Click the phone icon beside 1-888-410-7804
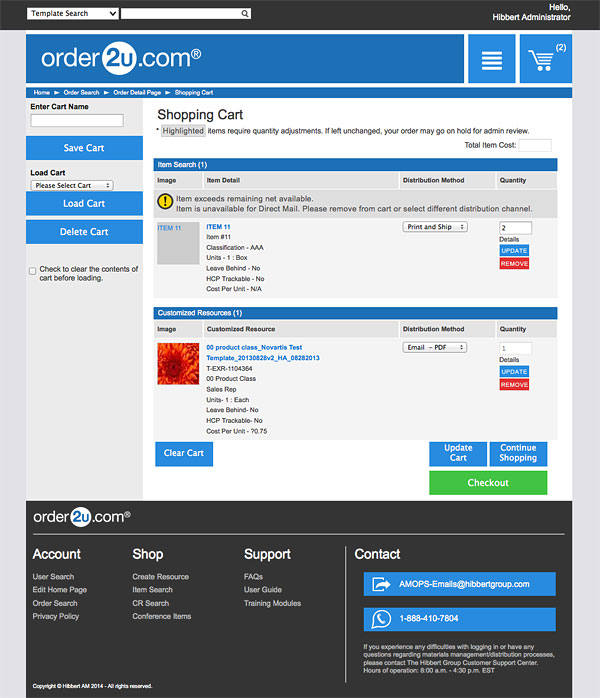The width and height of the screenshot is (600, 698). (381, 619)
